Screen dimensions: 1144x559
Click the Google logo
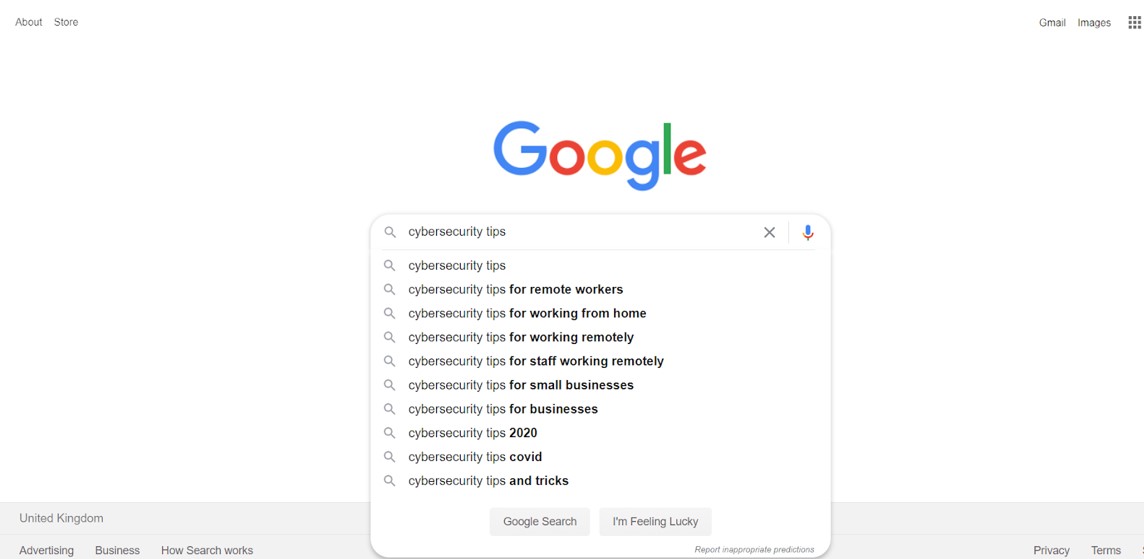(x=600, y=155)
